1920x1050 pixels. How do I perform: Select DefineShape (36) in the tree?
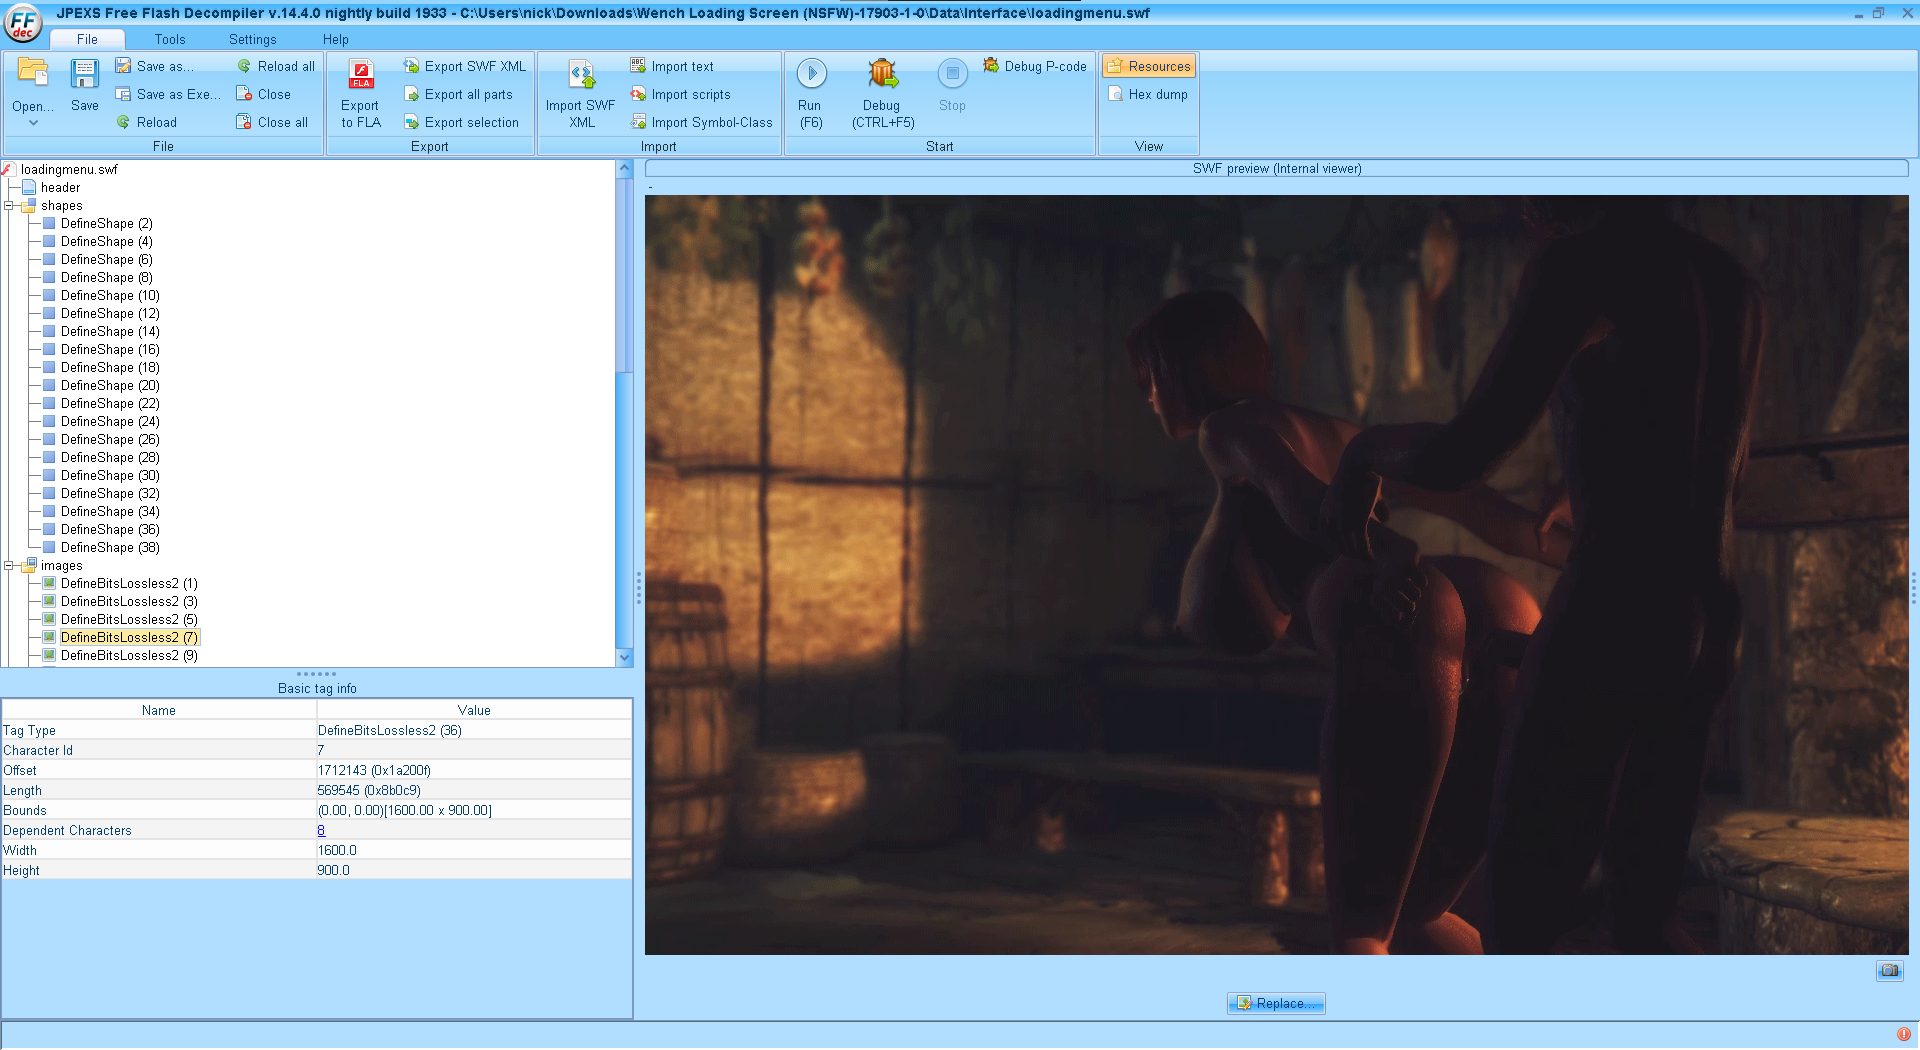110,530
